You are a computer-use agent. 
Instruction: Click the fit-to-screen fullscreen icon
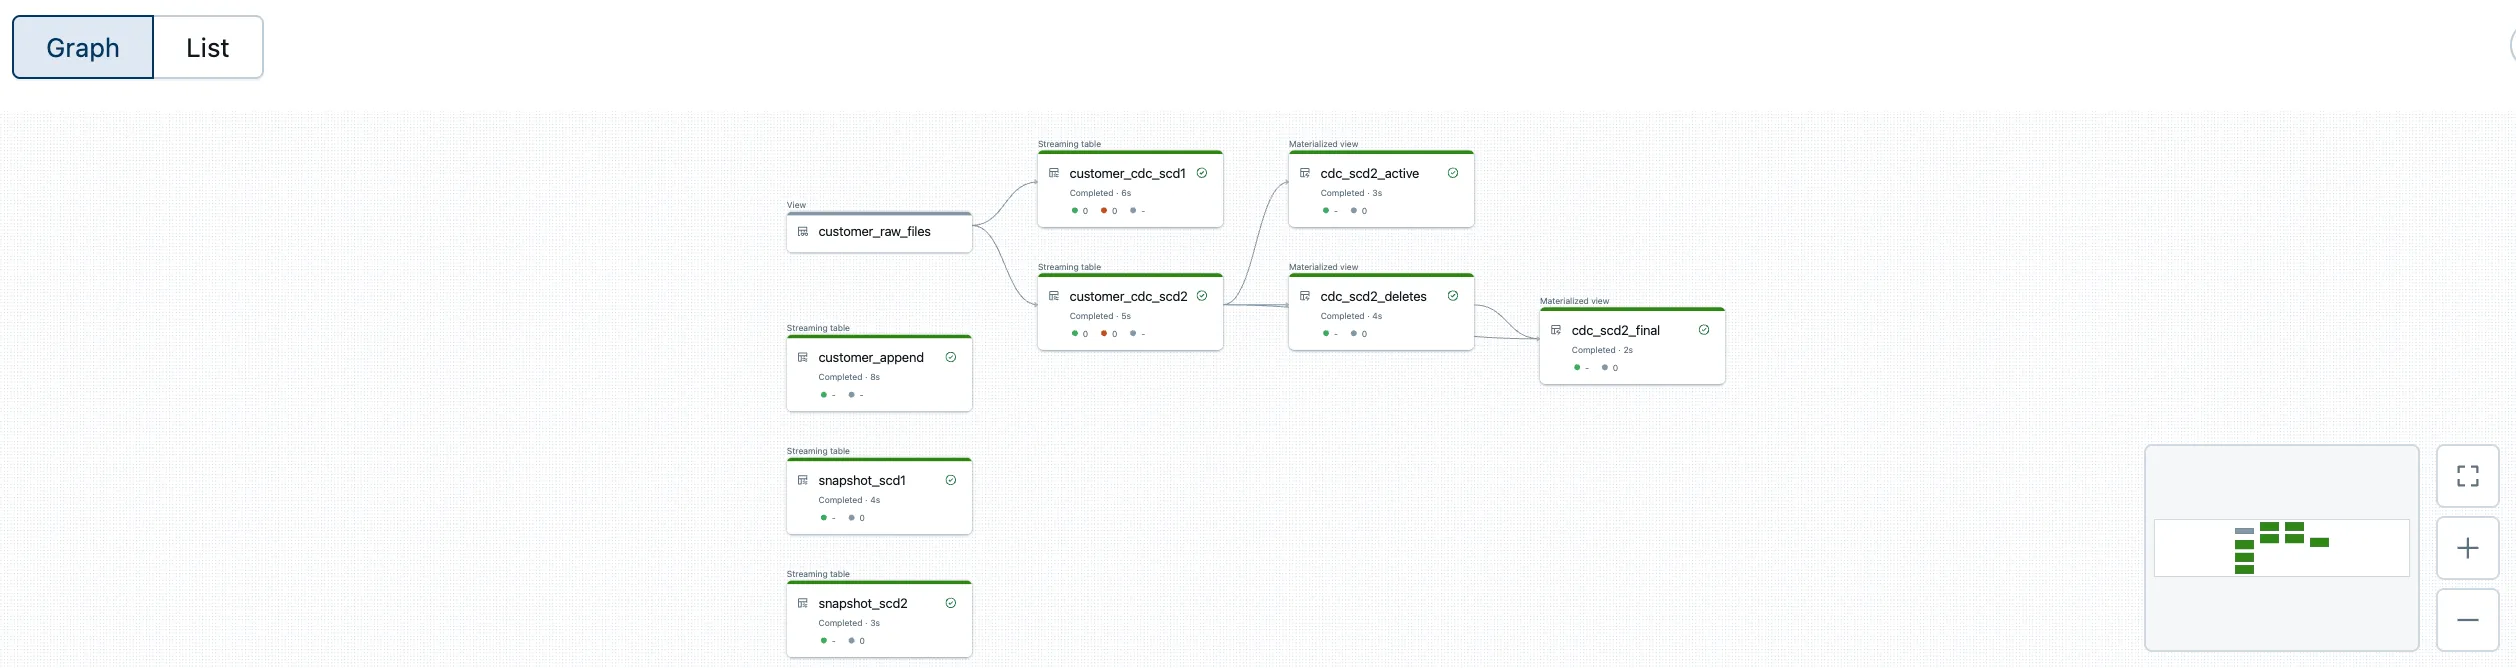pyautogui.click(x=2467, y=476)
